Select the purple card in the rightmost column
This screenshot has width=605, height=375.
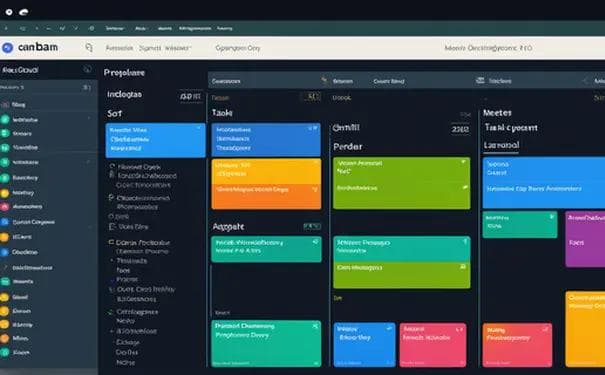pos(585,239)
